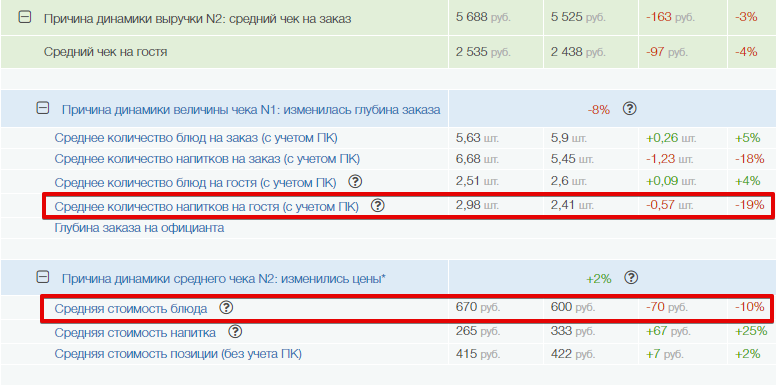
Task: Select the '-97 руб.' cell
Action: [x=667, y=51]
